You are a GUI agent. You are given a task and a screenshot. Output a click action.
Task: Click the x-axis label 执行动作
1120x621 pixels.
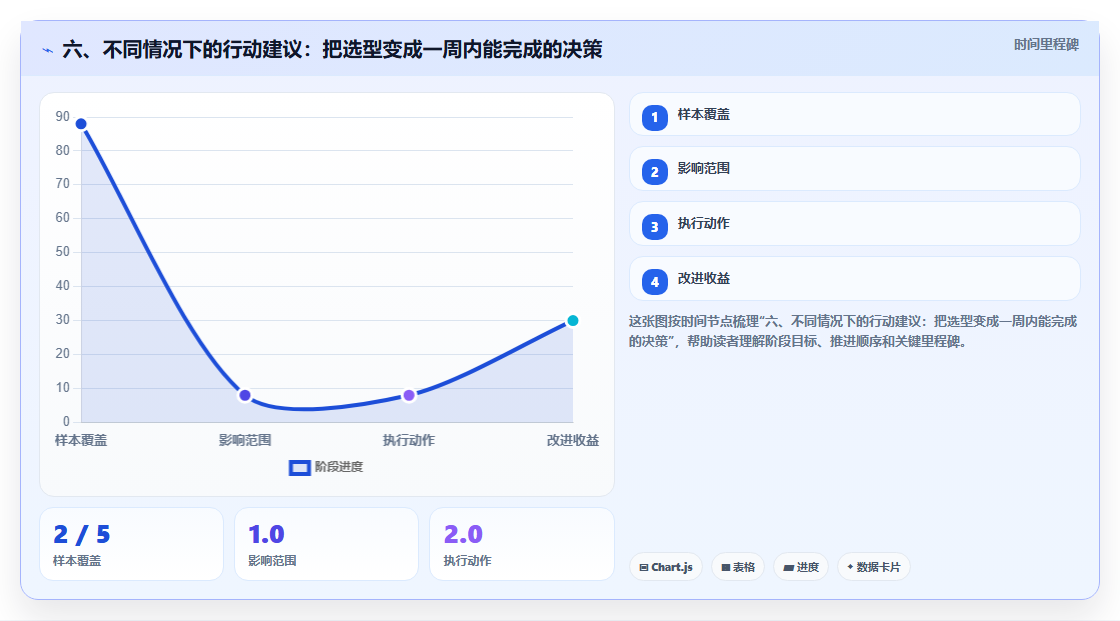pos(409,440)
